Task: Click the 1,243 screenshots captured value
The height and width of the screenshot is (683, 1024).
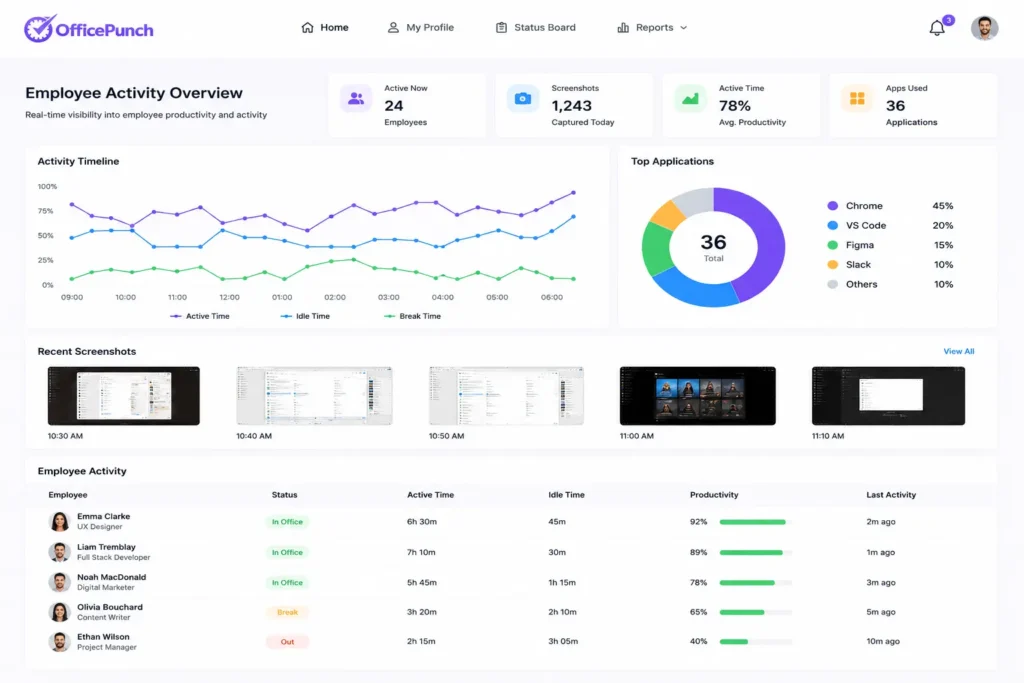Action: pos(571,106)
